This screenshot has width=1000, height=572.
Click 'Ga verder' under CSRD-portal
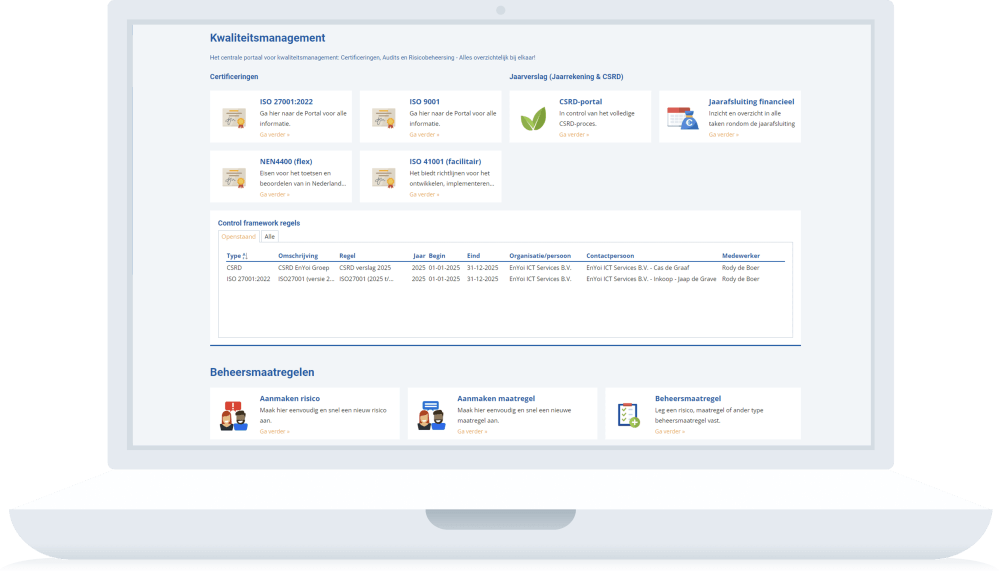(x=574, y=134)
